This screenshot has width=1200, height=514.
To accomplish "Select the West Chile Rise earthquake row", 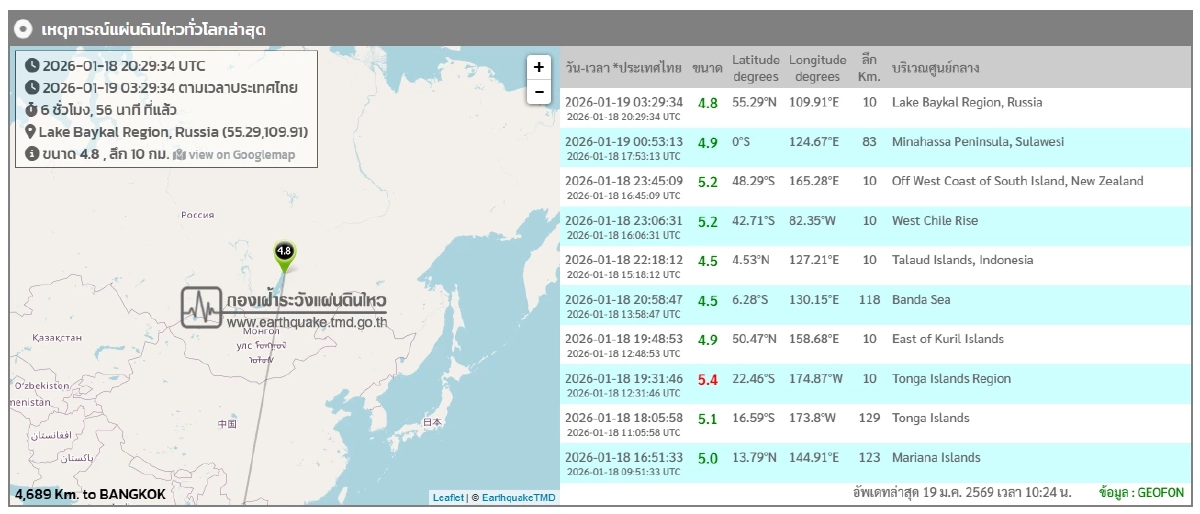I will (934, 221).
